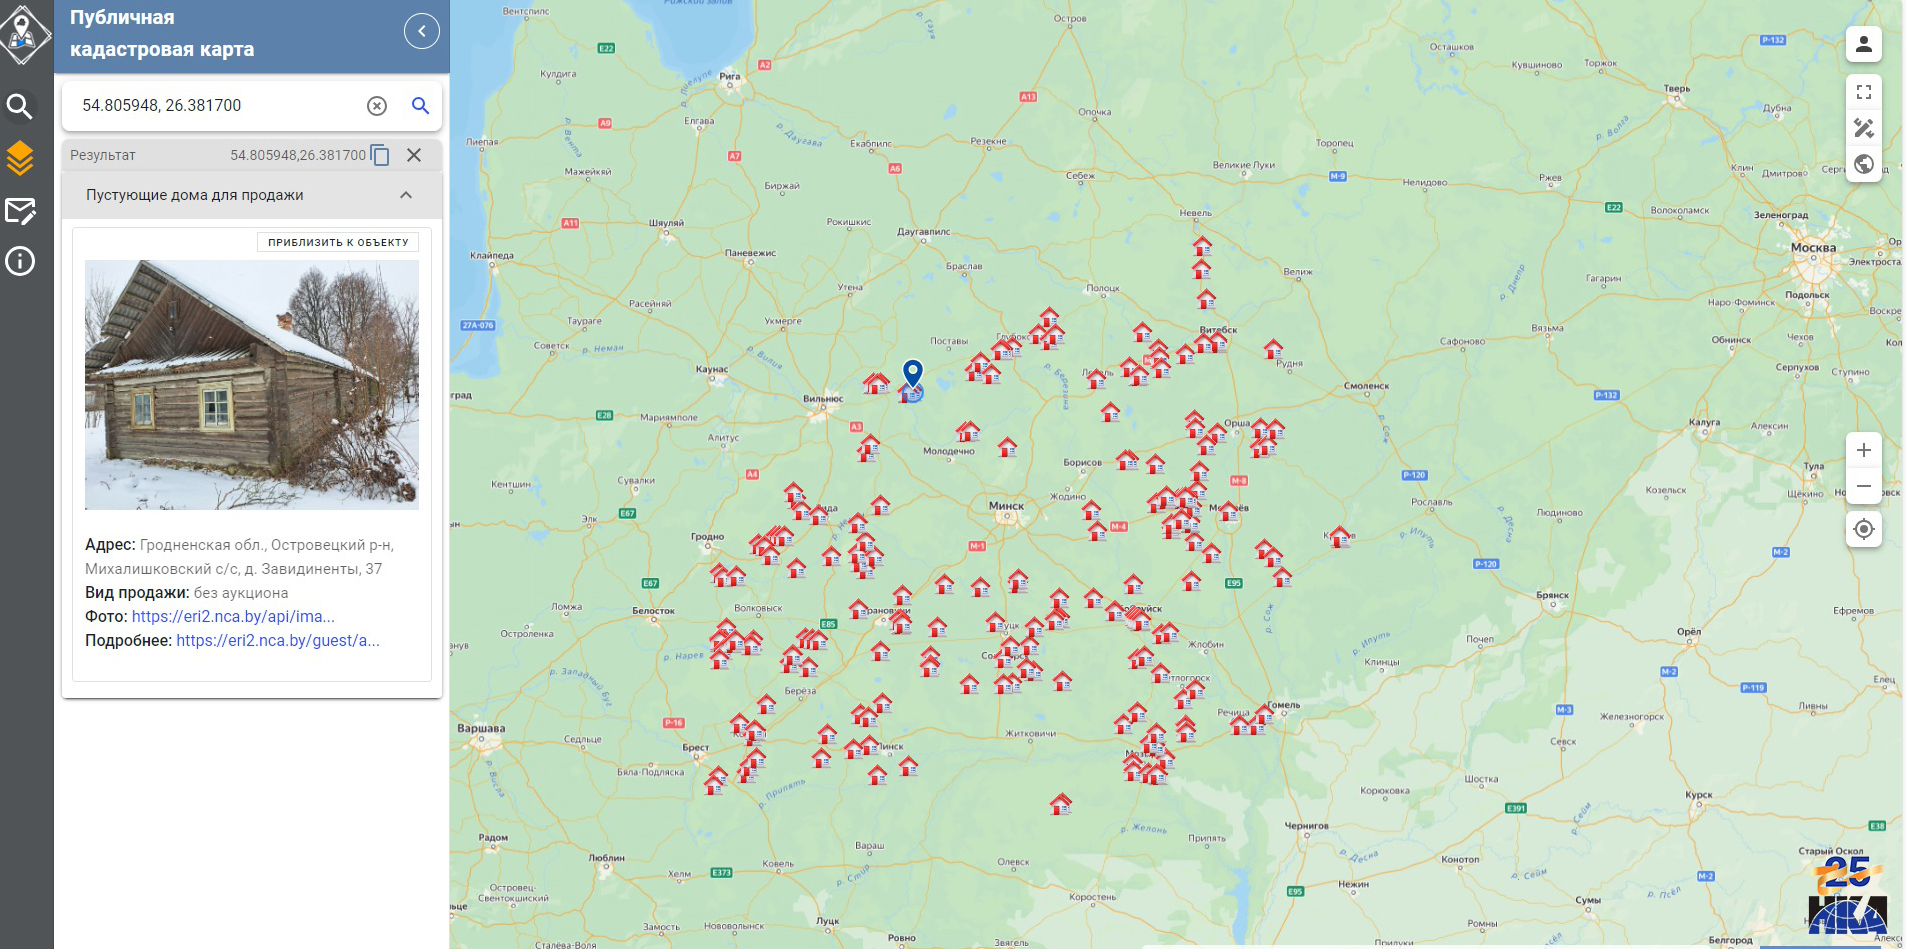Close the search result panel
1906x949 pixels.
(x=414, y=155)
